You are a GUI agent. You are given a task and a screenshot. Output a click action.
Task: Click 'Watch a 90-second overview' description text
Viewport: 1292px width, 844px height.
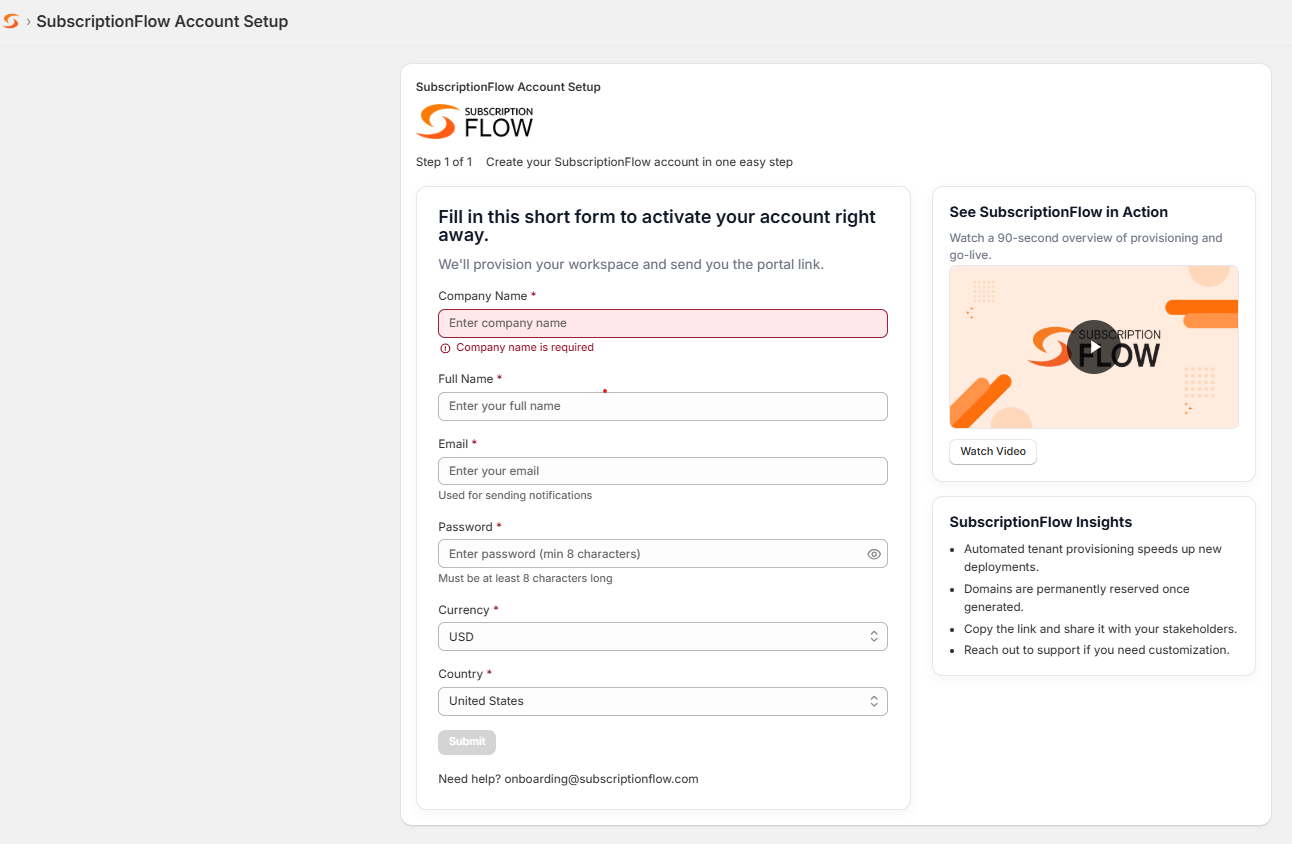tap(1086, 247)
